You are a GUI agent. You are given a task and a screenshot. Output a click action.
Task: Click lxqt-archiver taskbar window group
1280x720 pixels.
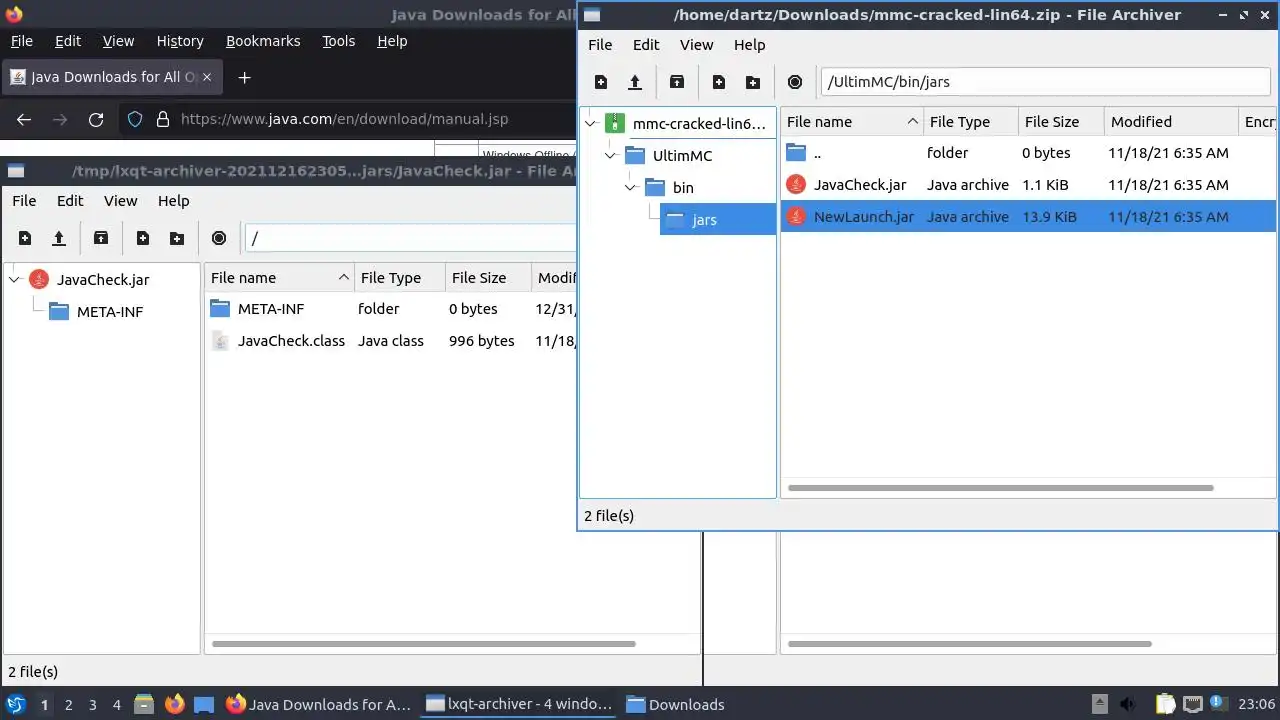pos(519,704)
